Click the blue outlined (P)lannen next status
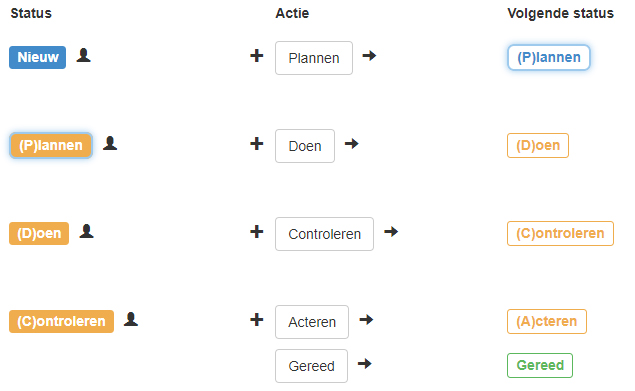This screenshot has height=391, width=635. 549,57
